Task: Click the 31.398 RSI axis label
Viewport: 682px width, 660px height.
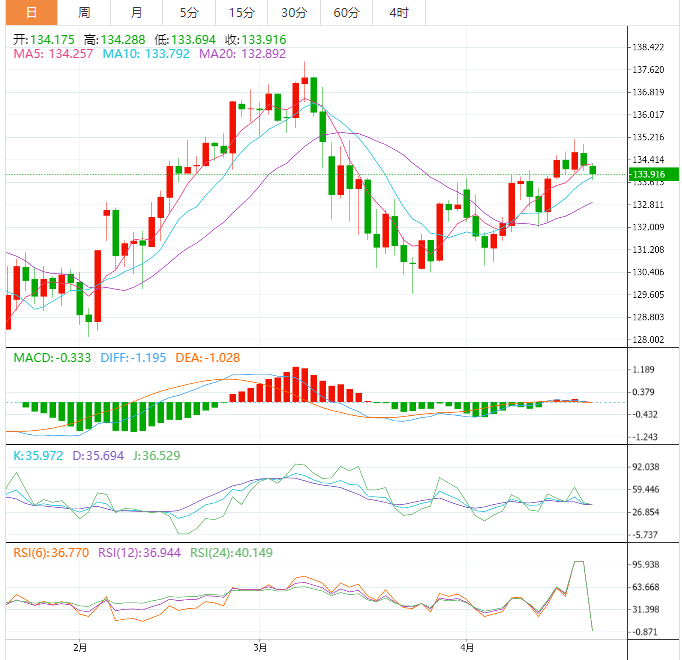Action: pos(645,610)
